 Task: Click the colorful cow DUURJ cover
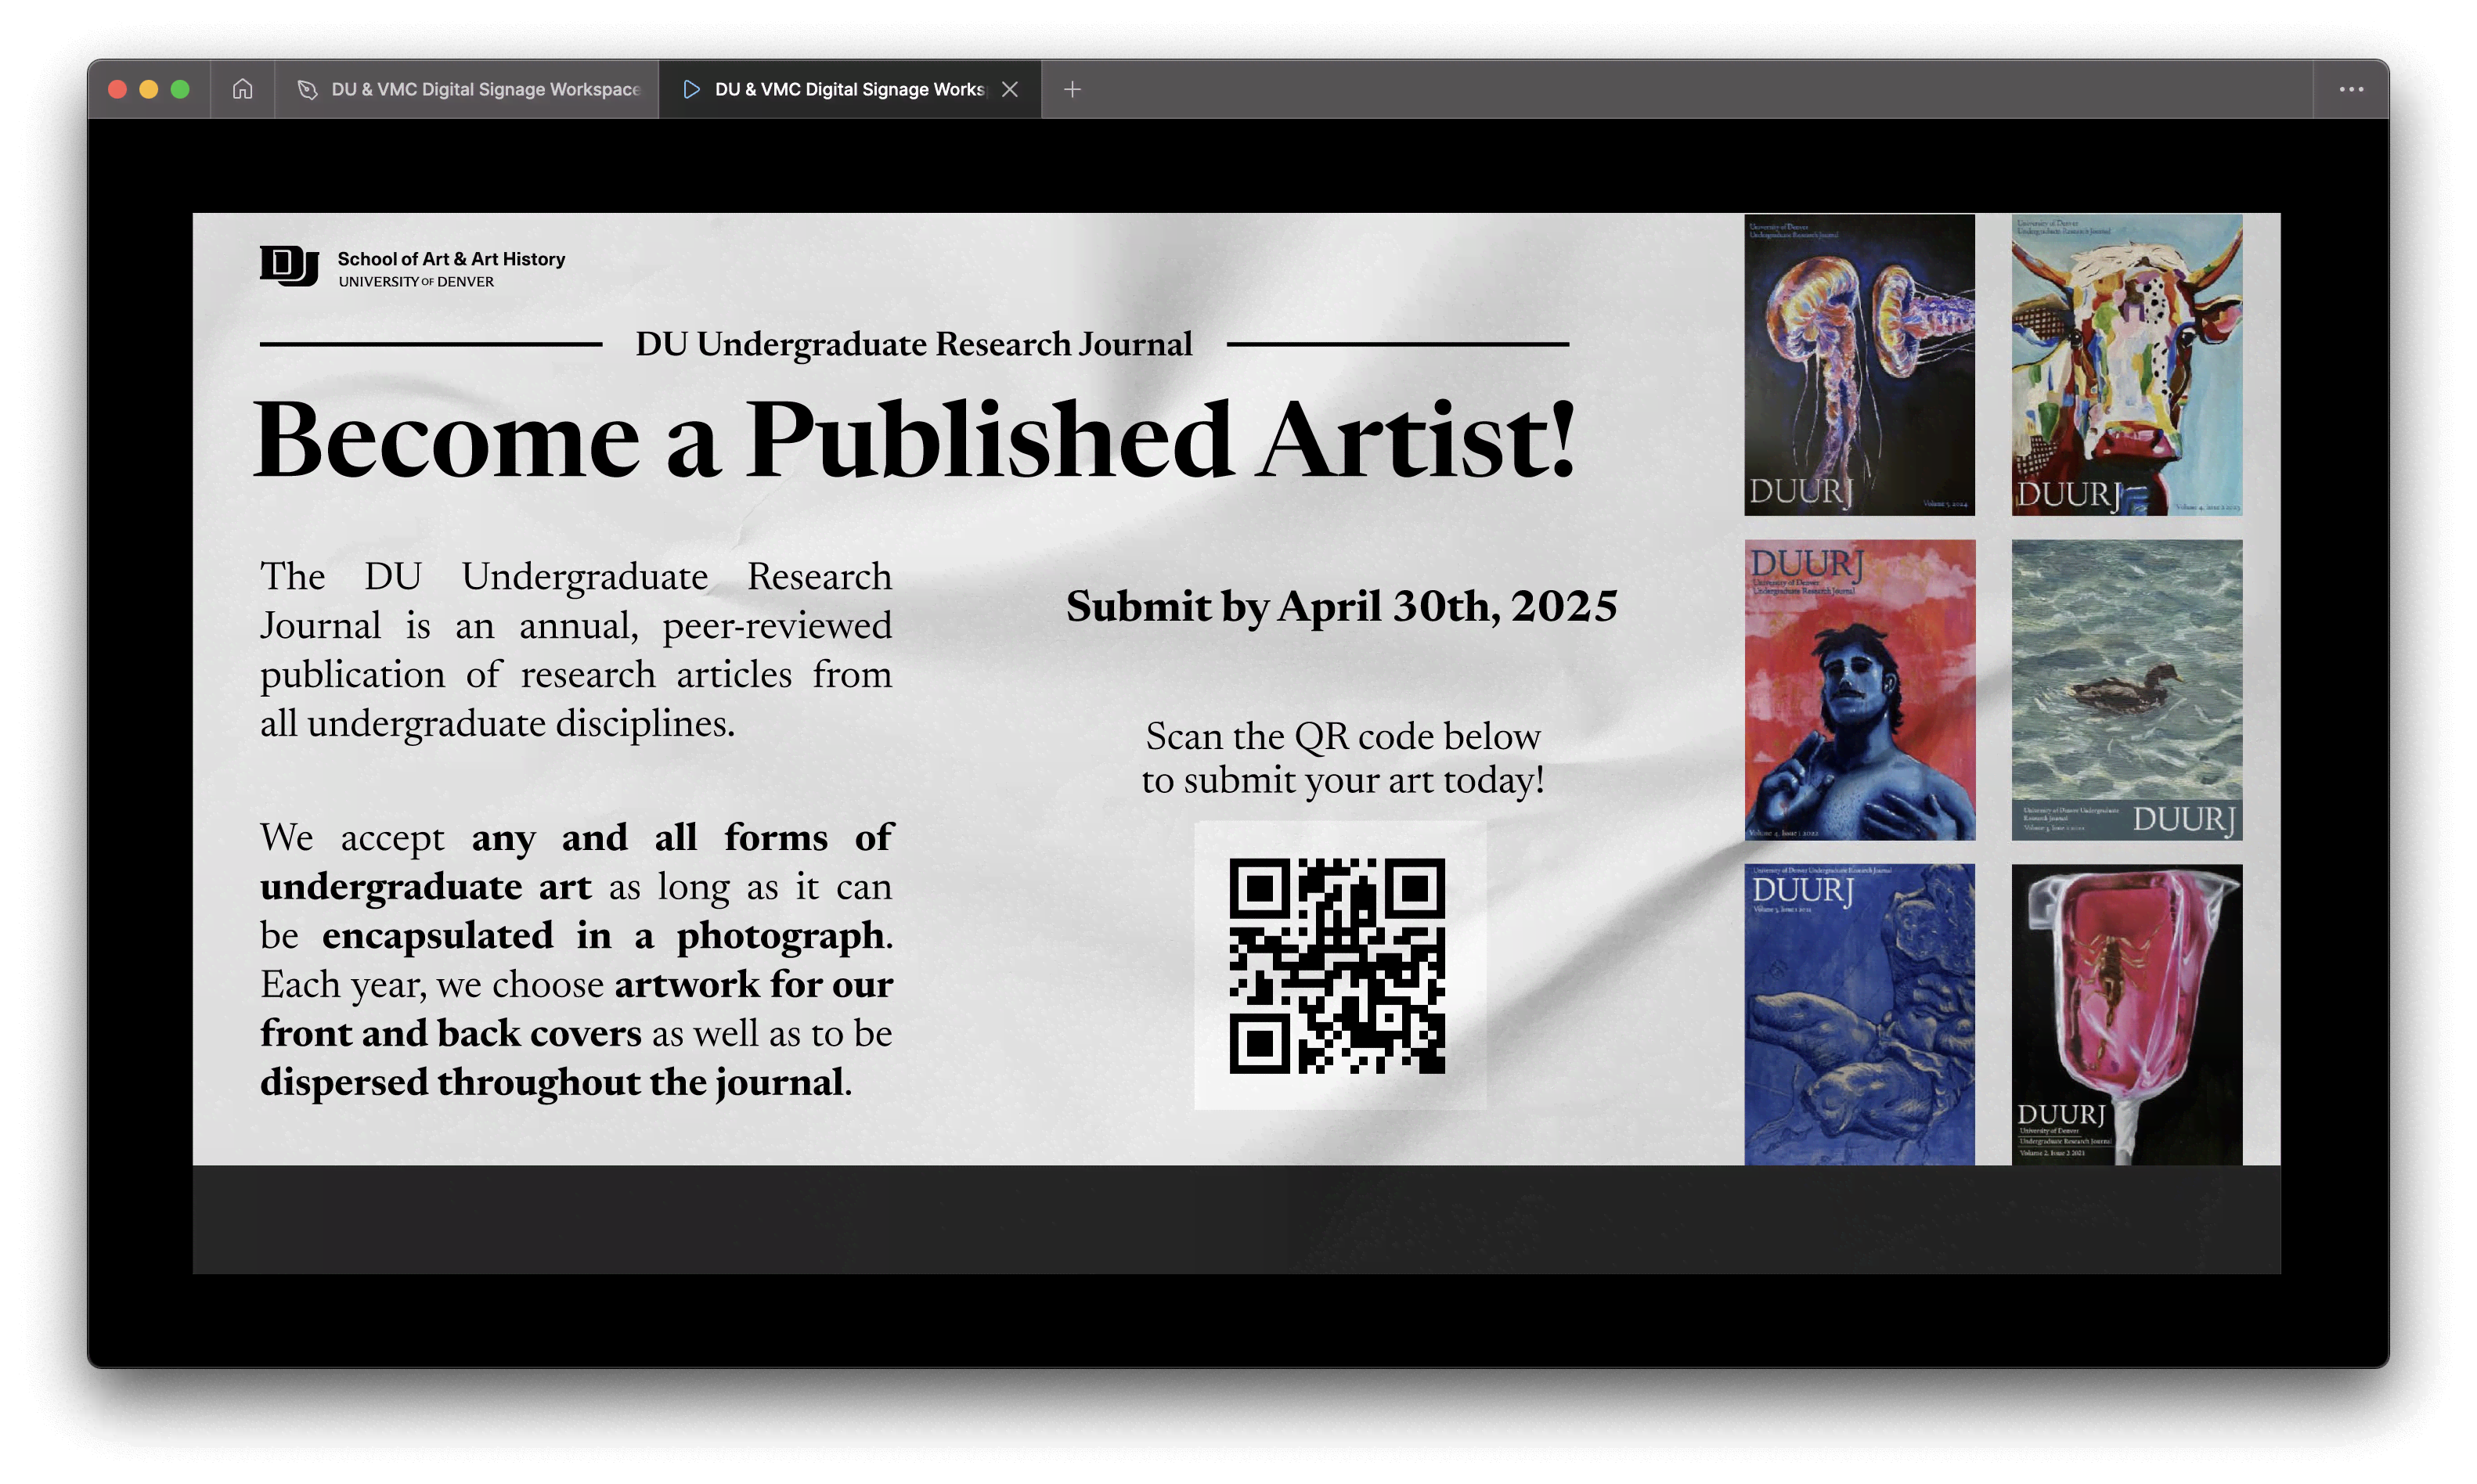2126,365
